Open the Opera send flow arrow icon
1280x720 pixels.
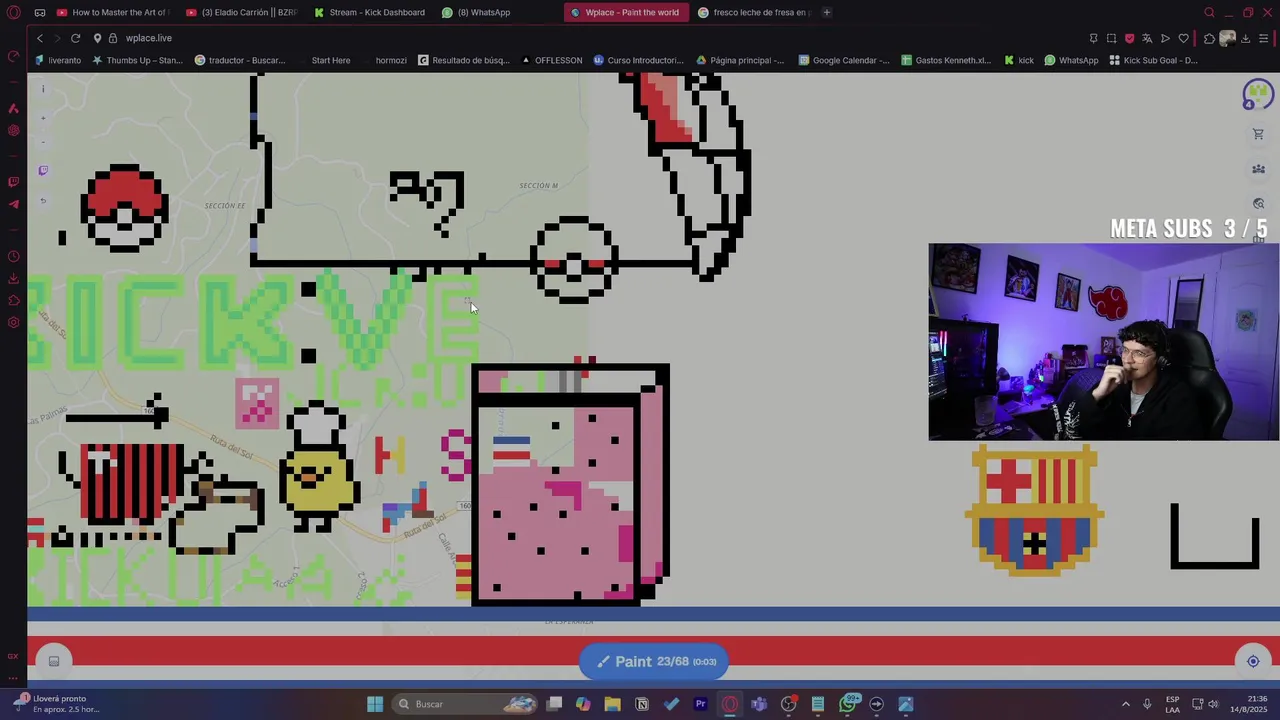pyautogui.click(x=1165, y=38)
